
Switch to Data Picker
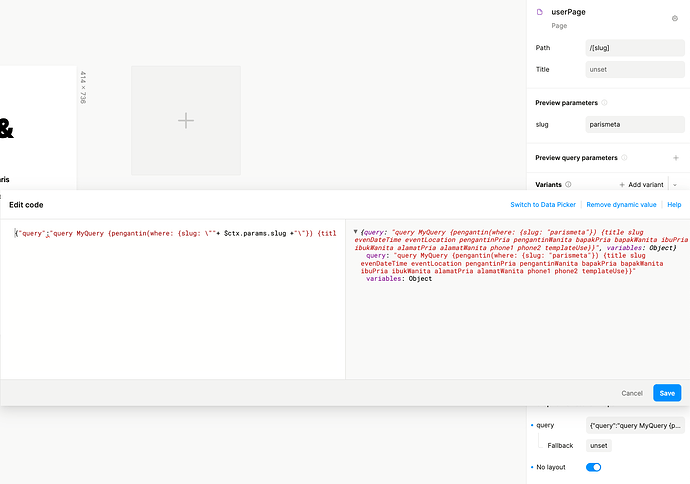[x=545, y=204]
